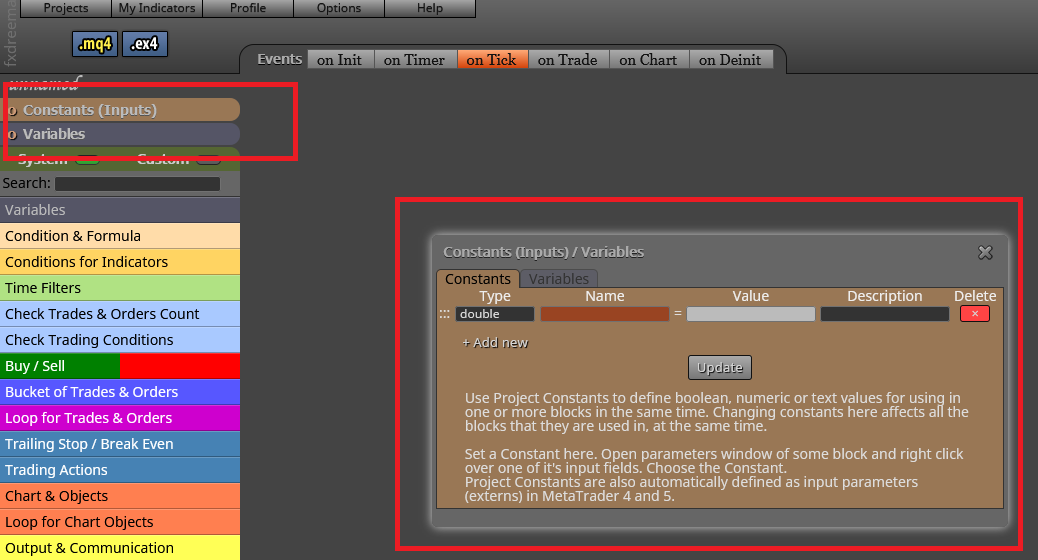Screen dimensions: 1038x560
Task: Grab the row reorder handle dots
Action: pos(444,314)
